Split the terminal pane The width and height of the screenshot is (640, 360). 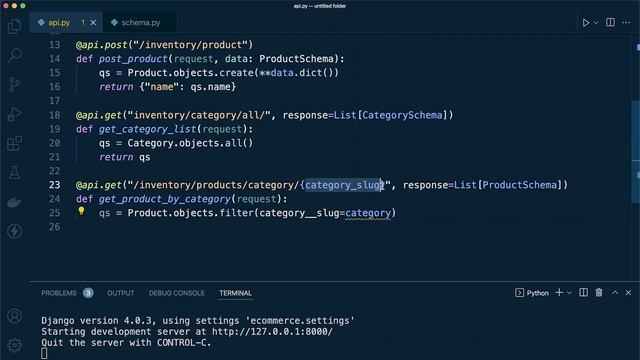click(584, 293)
